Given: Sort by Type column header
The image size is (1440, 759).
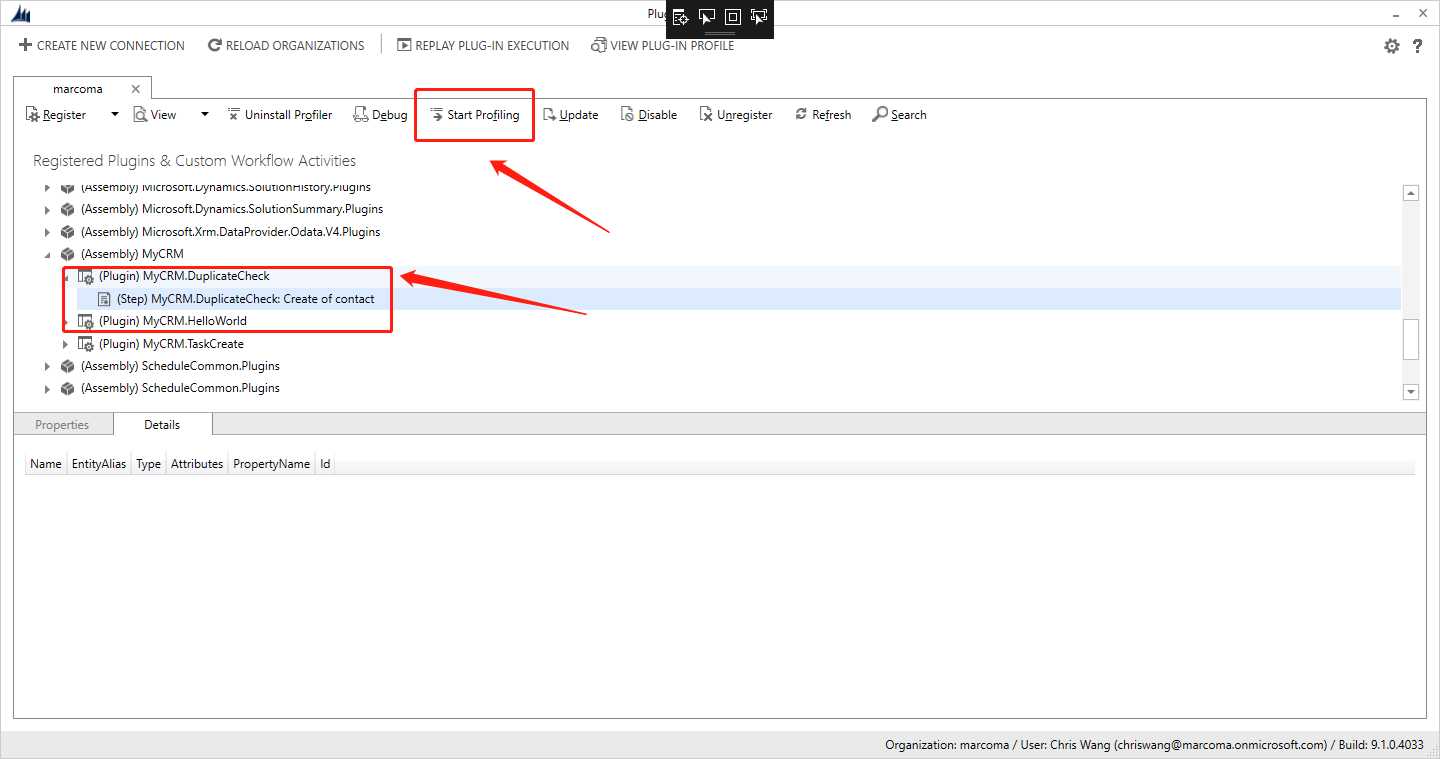Looking at the screenshot, I should [x=149, y=464].
